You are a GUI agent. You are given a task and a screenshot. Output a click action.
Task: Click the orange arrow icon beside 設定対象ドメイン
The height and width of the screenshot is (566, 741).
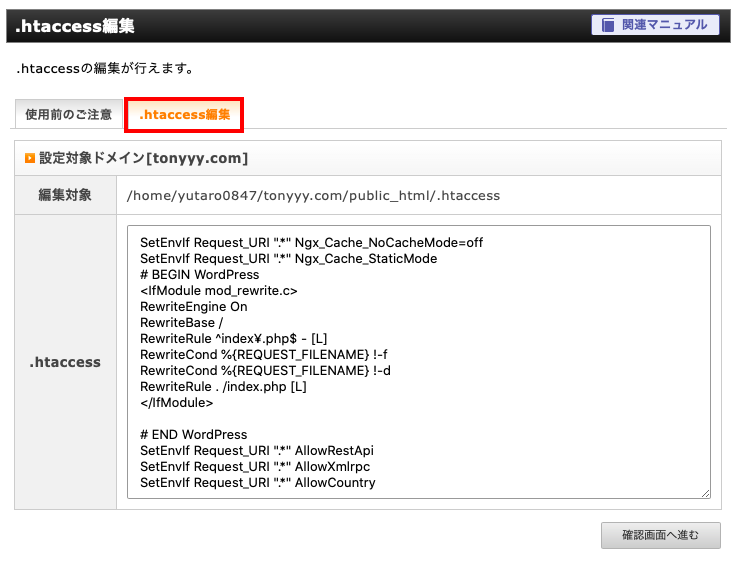(x=30, y=158)
